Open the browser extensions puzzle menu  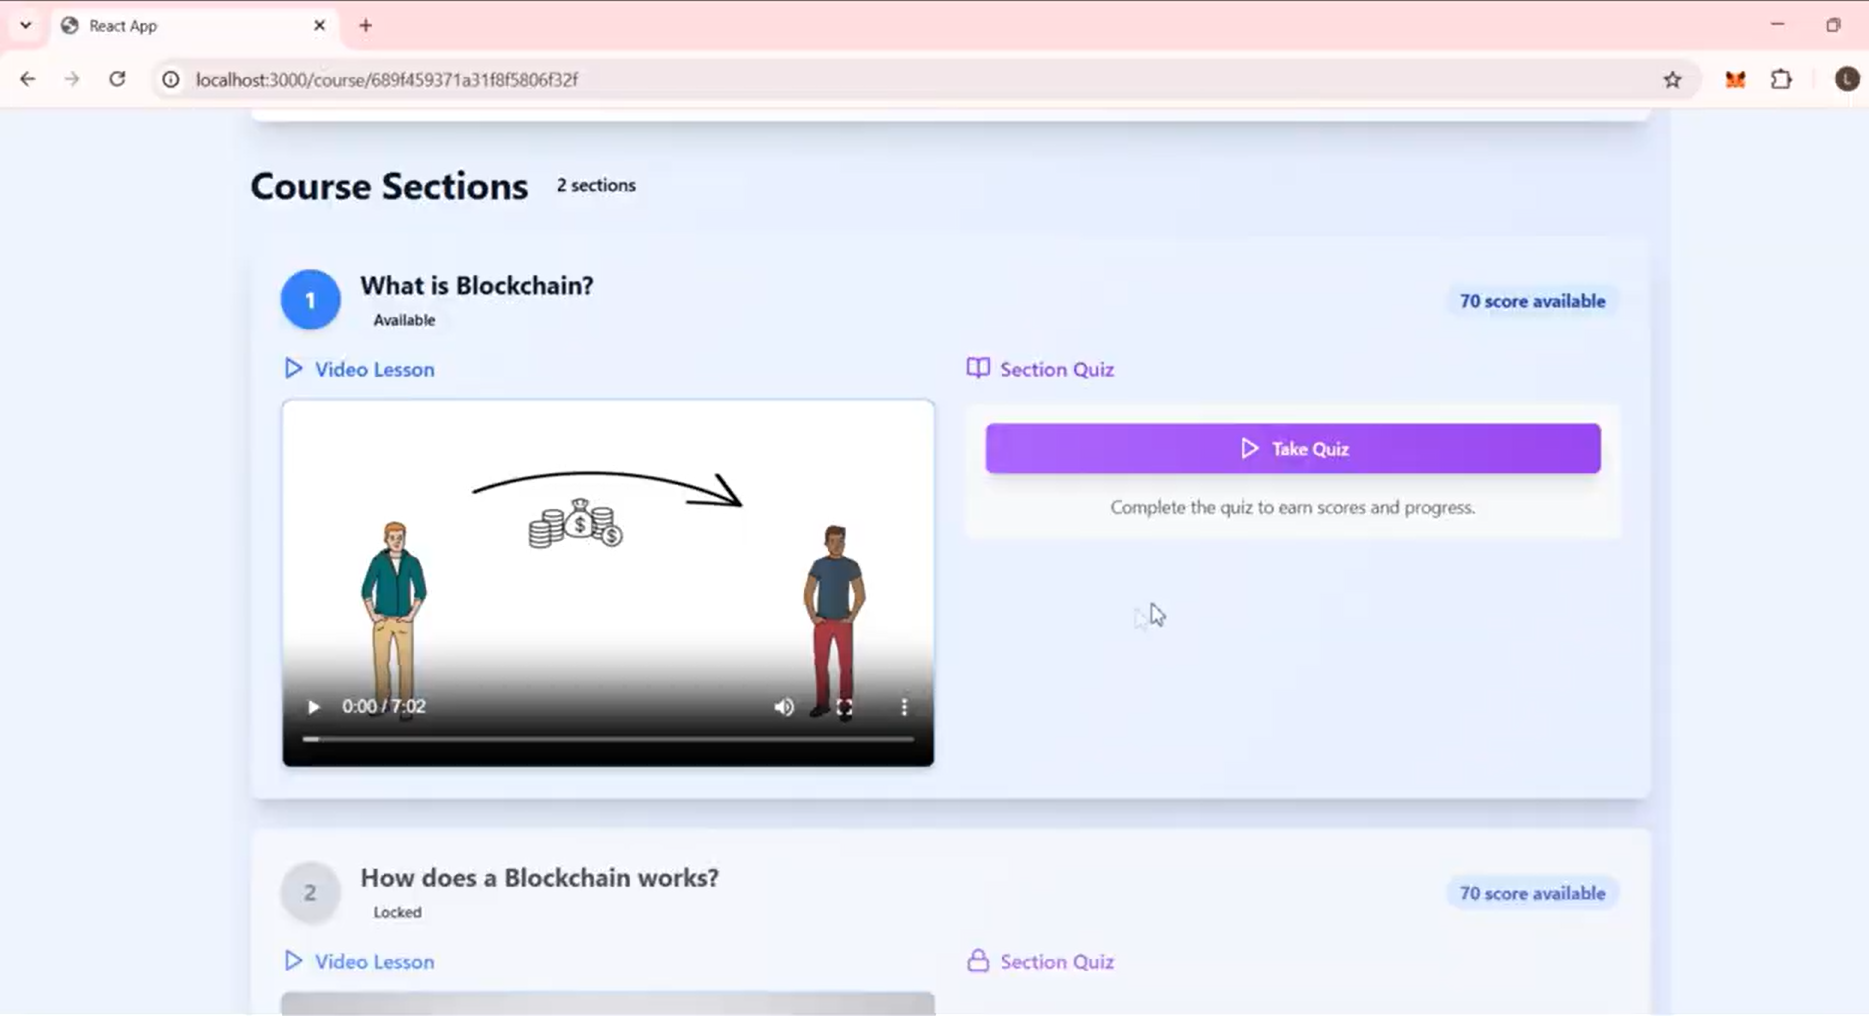[x=1781, y=79]
